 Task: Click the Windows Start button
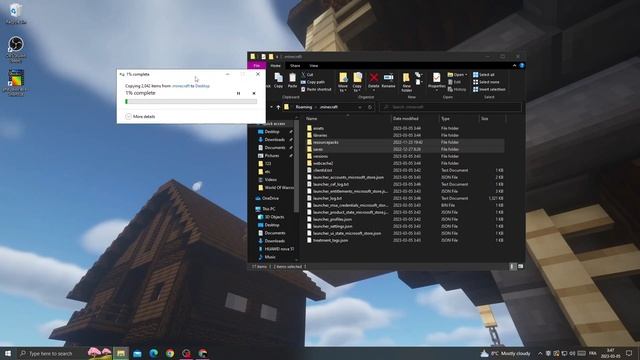point(8,353)
